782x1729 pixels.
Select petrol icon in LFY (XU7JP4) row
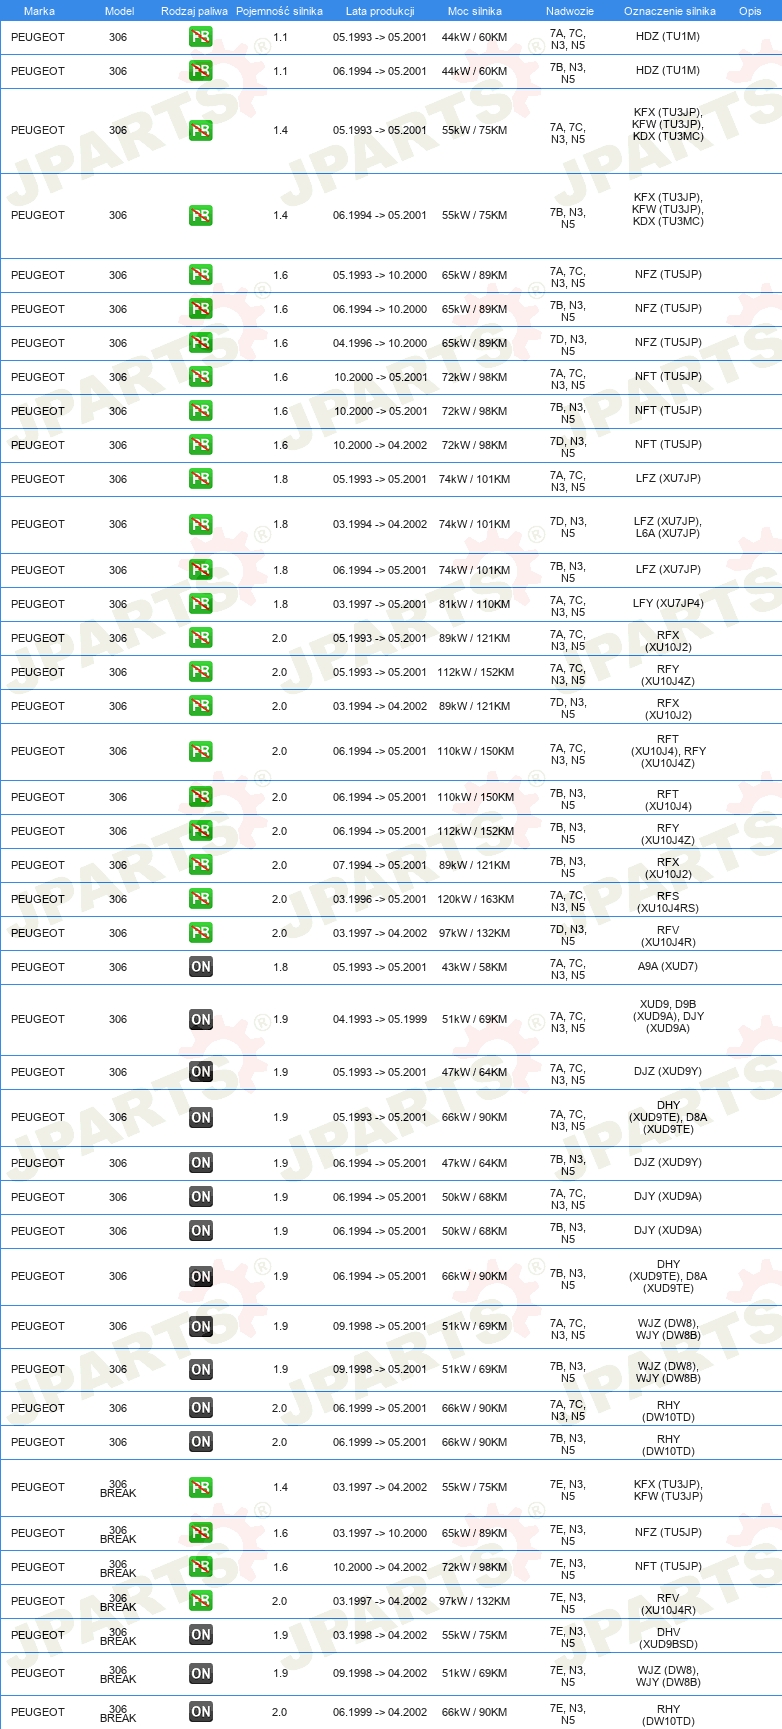[x=201, y=604]
